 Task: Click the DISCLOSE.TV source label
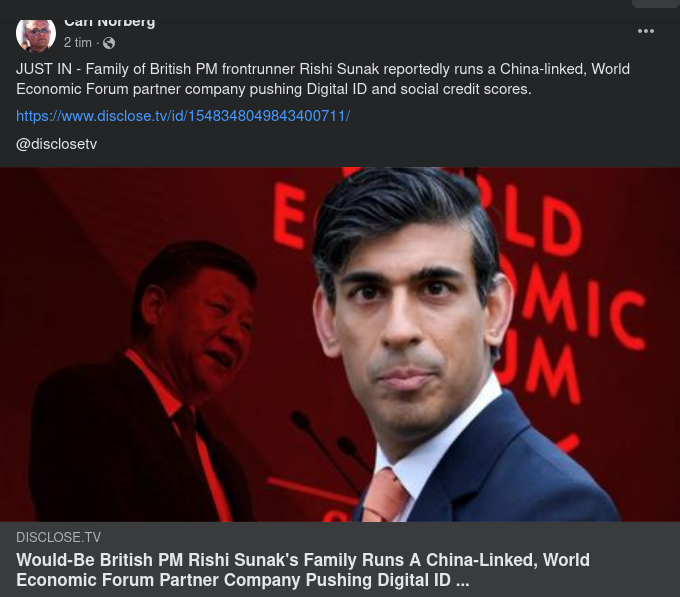pos(59,537)
